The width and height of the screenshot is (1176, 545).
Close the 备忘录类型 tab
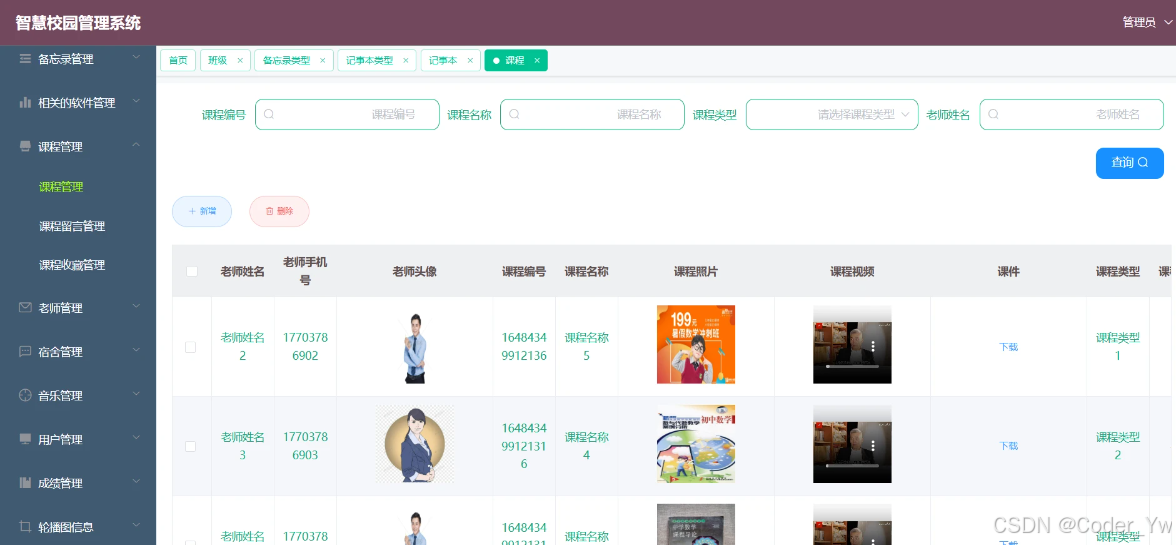tap(322, 61)
